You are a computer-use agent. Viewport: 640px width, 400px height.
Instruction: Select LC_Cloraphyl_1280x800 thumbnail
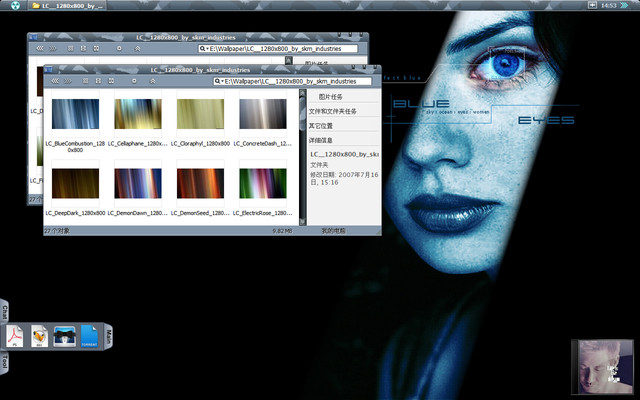tap(200, 114)
